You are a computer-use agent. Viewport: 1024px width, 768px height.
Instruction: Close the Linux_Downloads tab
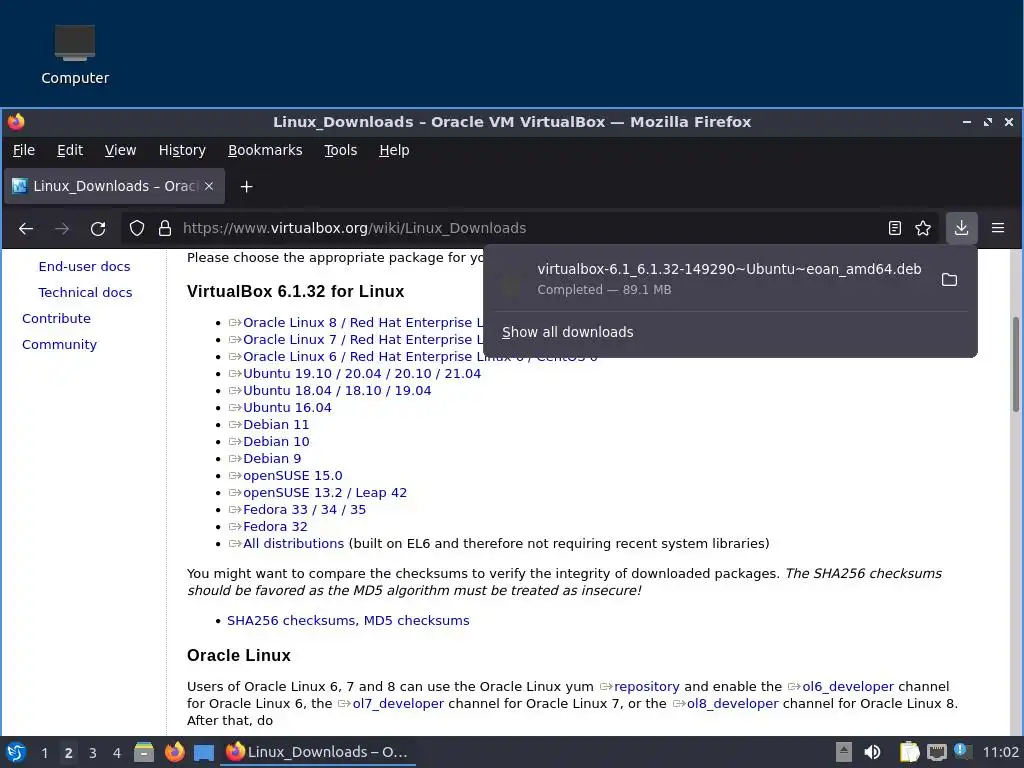[209, 186]
